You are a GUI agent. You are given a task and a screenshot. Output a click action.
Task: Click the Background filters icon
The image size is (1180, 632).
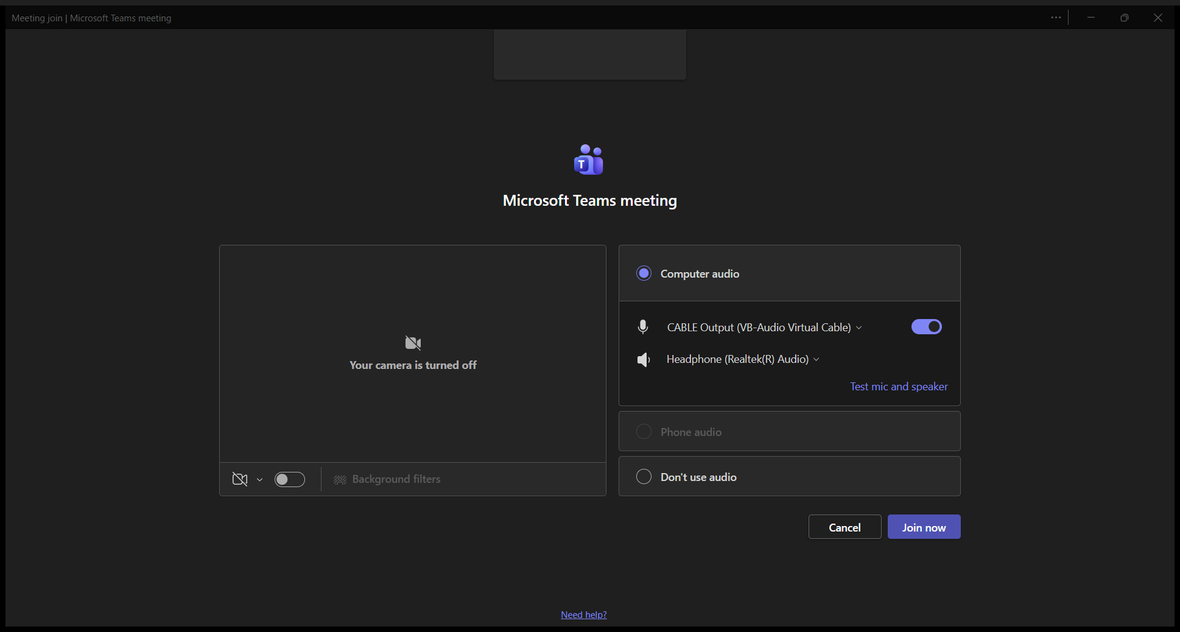340,479
